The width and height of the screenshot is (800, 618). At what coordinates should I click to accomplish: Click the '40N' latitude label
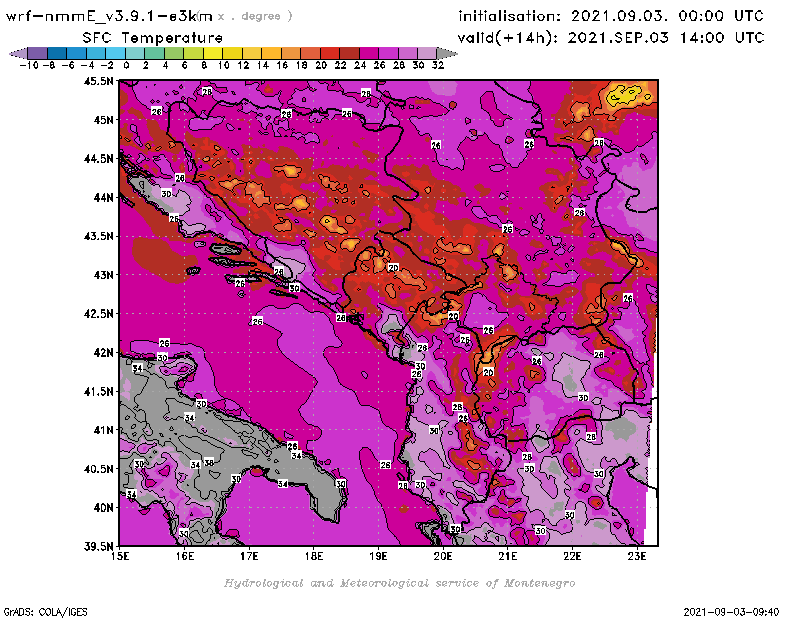pyautogui.click(x=103, y=507)
